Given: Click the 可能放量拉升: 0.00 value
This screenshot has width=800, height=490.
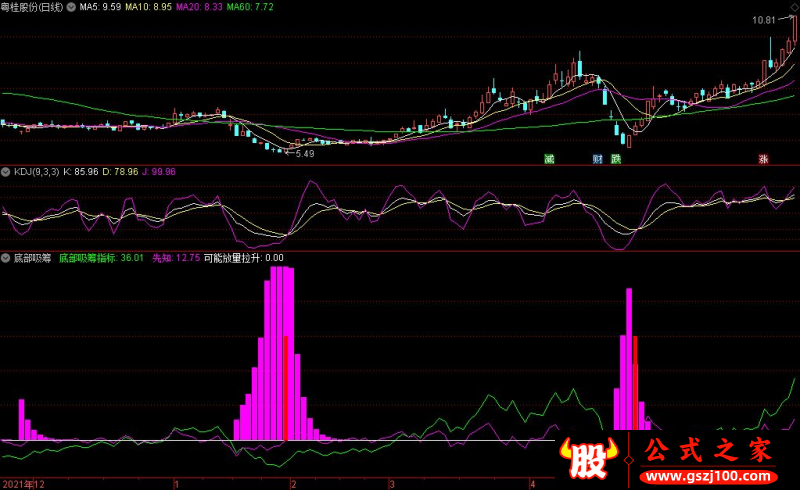Looking at the screenshot, I should point(243,258).
